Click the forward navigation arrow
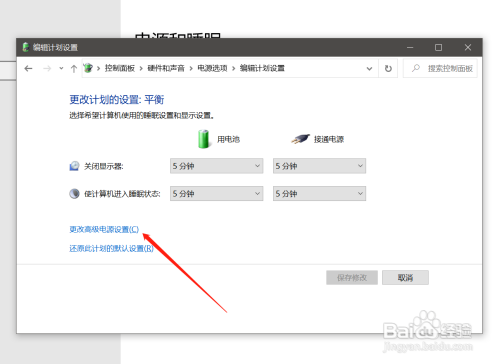This screenshot has height=364, width=500. [x=47, y=69]
